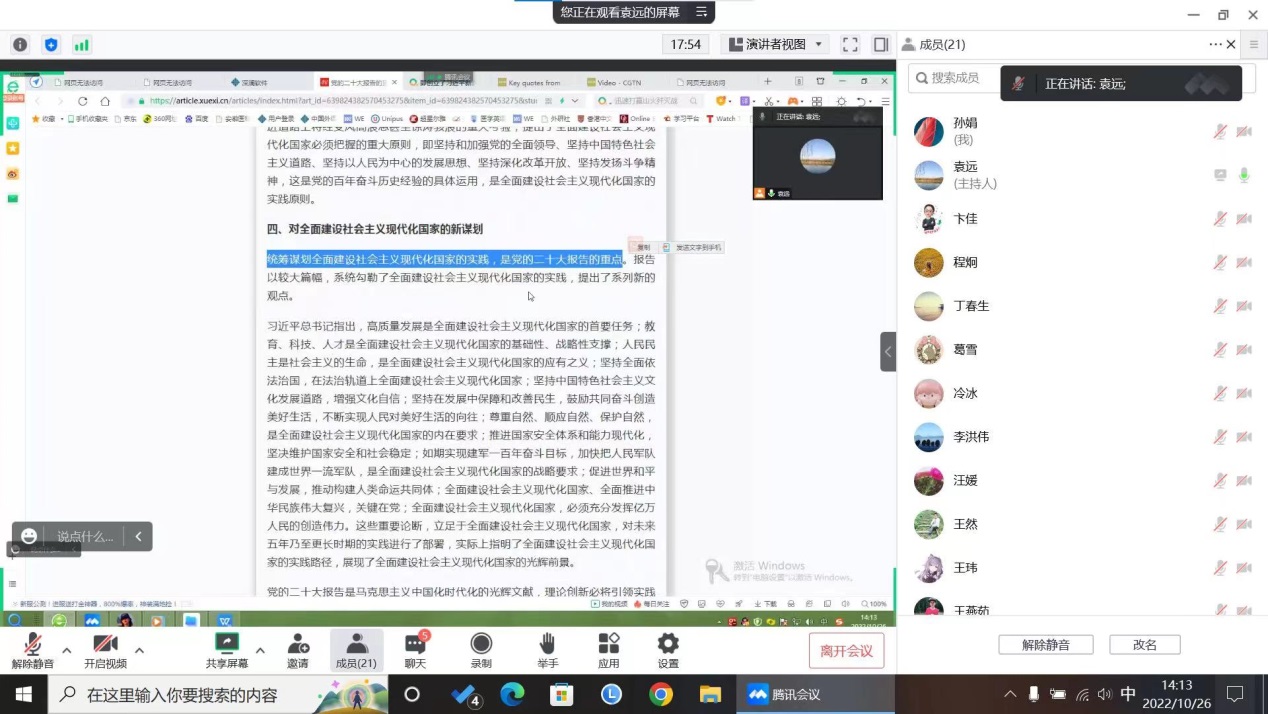The image size is (1268, 714).
Task: Click the blue security shield icon
Action: tap(51, 45)
